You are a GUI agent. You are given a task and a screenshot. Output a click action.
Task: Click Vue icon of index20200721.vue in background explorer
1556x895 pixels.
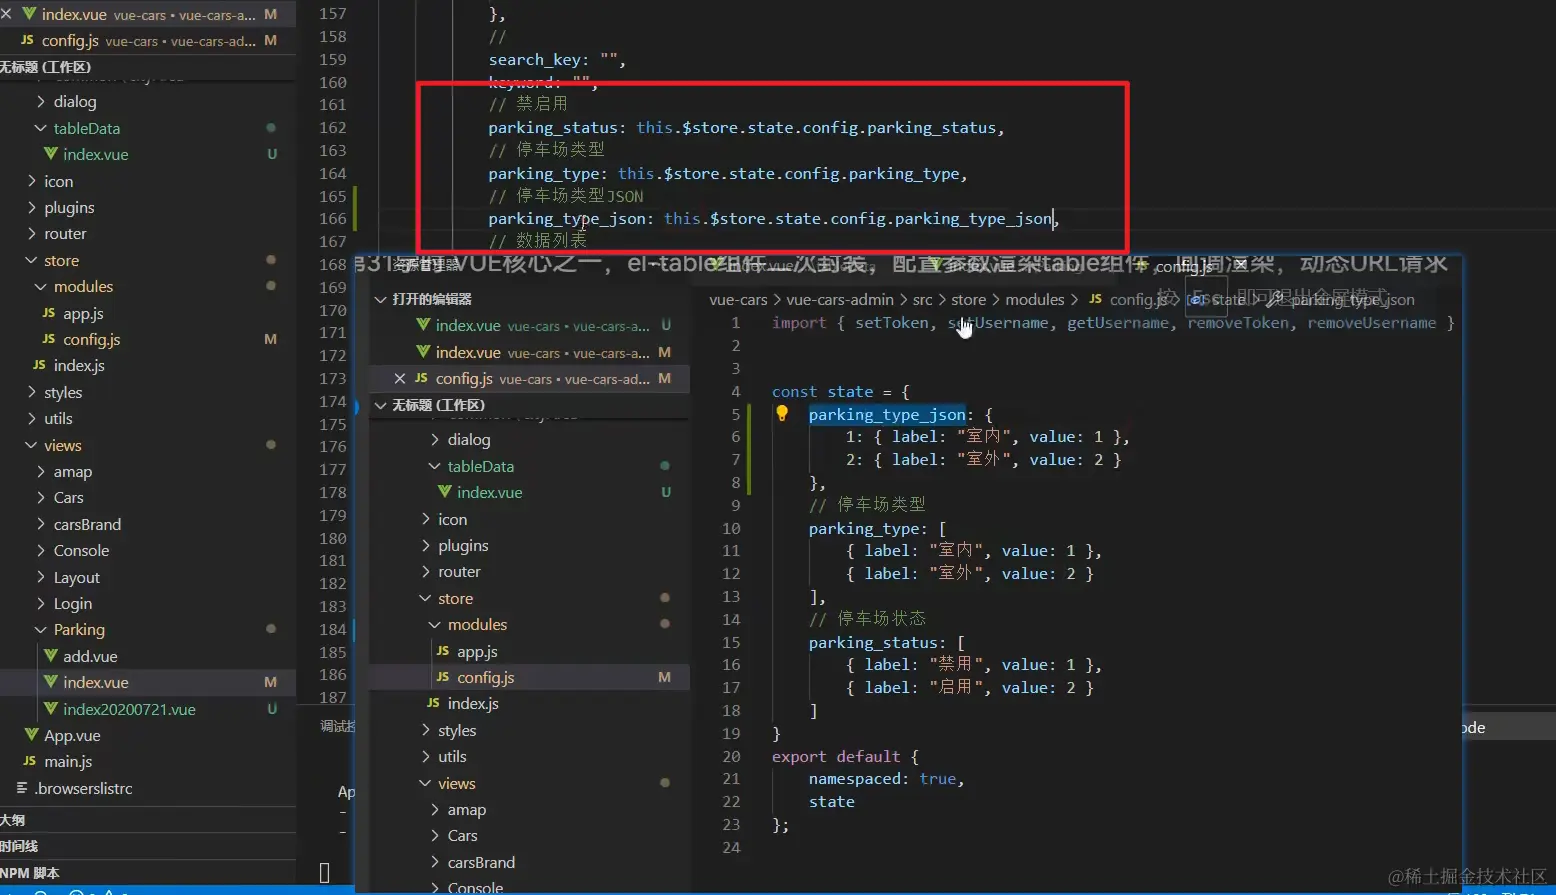[x=50, y=709]
